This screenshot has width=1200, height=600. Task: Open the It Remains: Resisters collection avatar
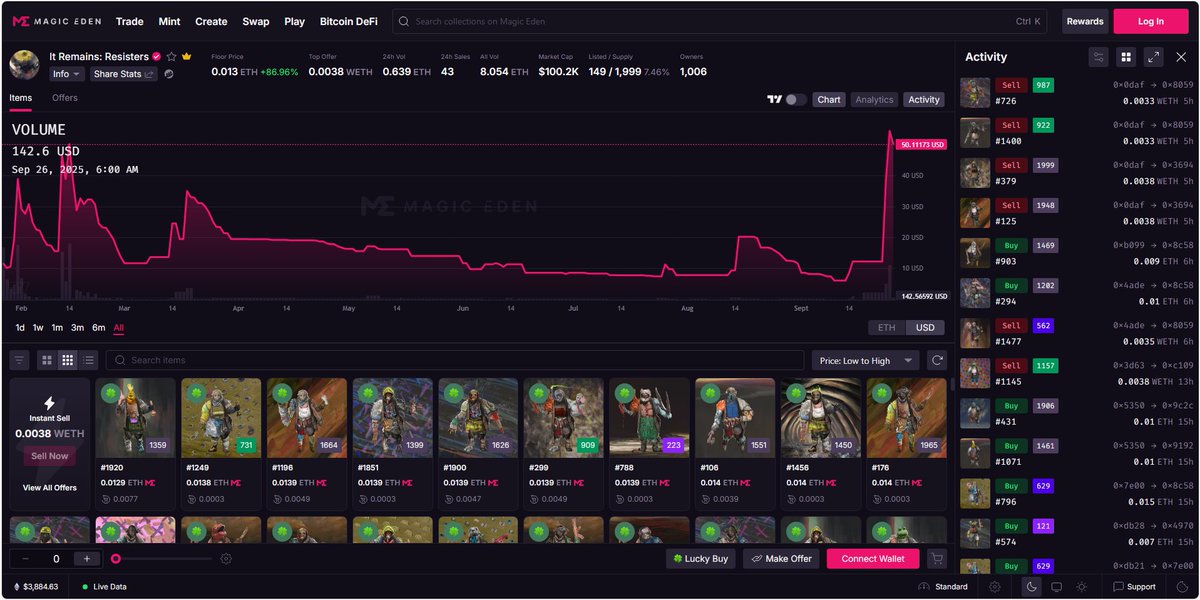coord(24,65)
